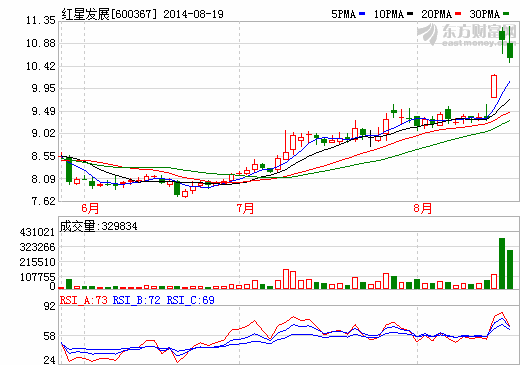520x365 pixels.
Task: Click the 10PMA legend label
Action: coord(389,14)
